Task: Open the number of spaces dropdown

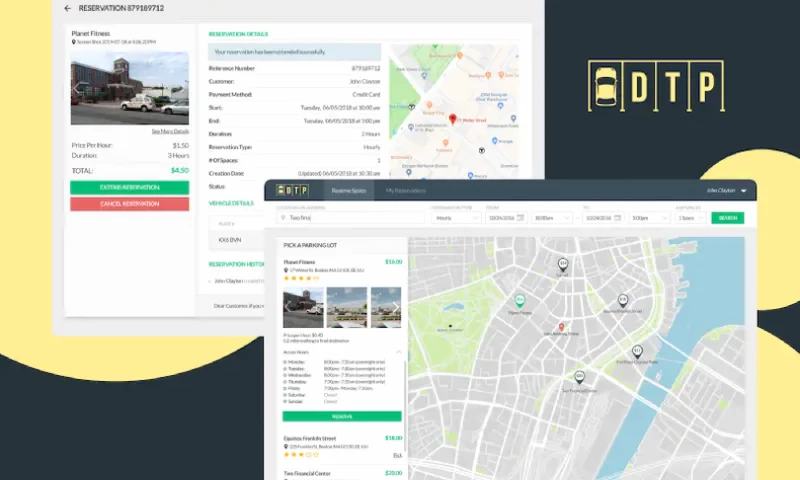Action: tap(690, 217)
